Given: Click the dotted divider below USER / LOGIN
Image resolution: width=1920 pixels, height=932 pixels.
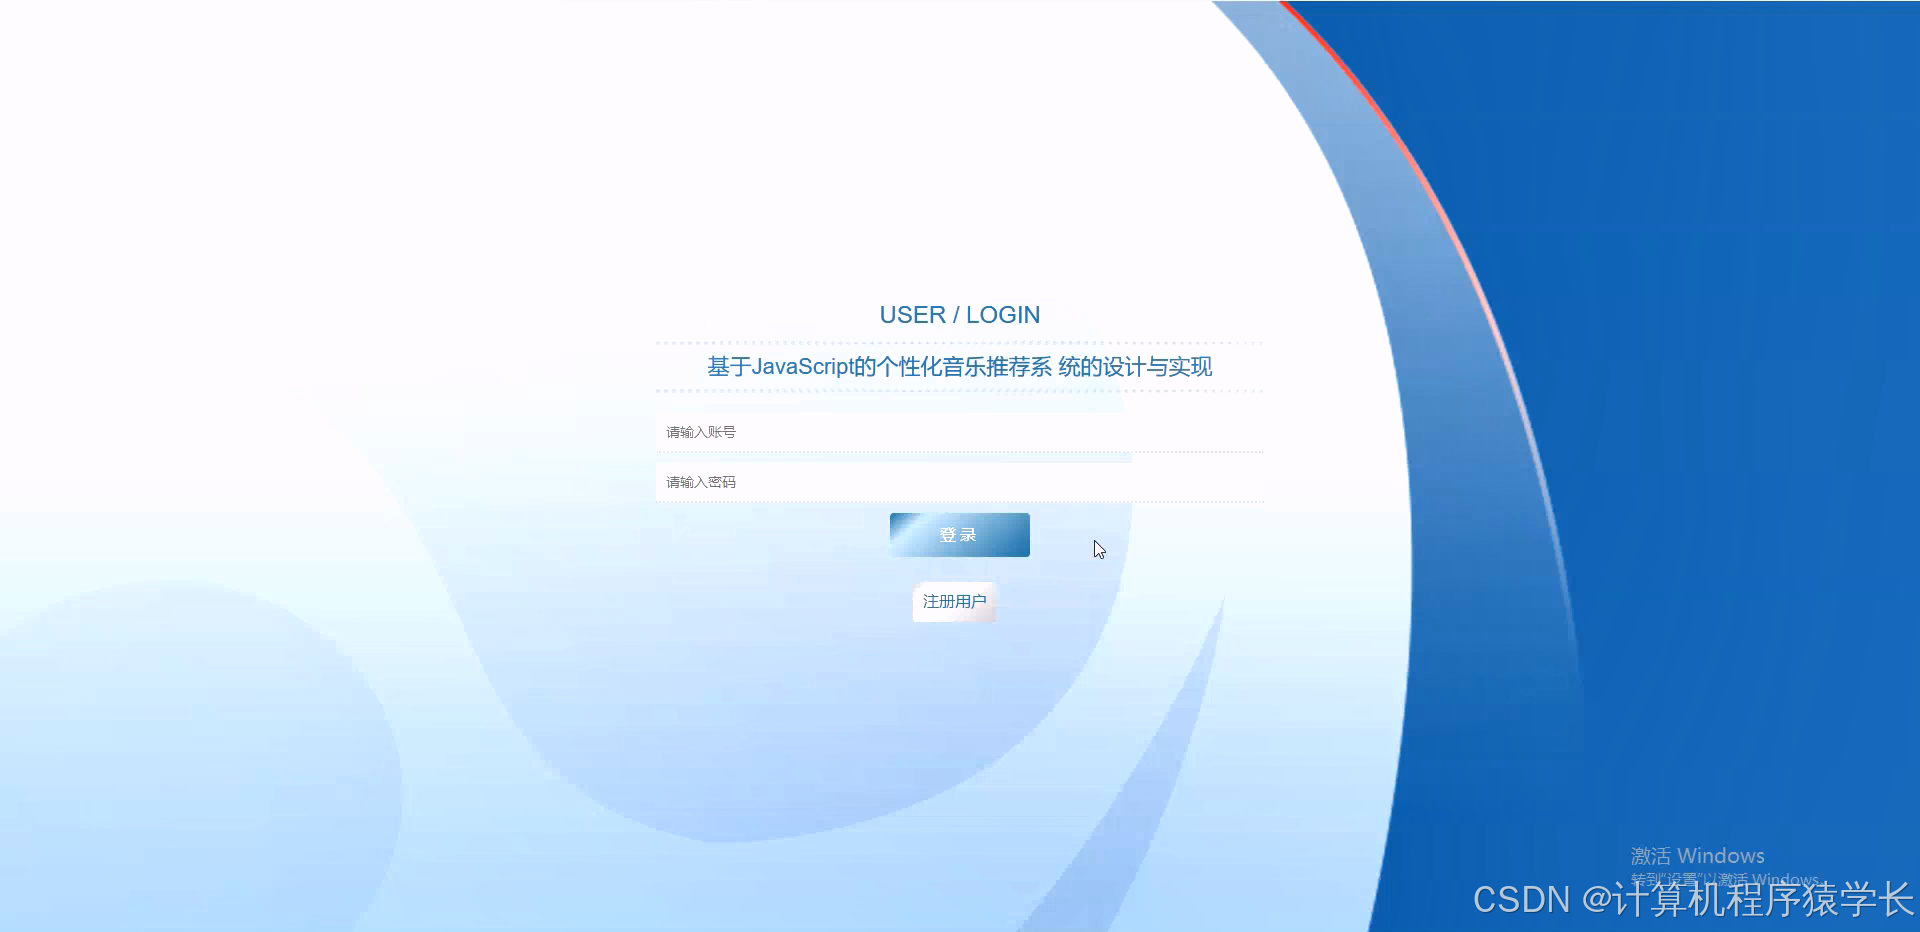Looking at the screenshot, I should point(958,341).
